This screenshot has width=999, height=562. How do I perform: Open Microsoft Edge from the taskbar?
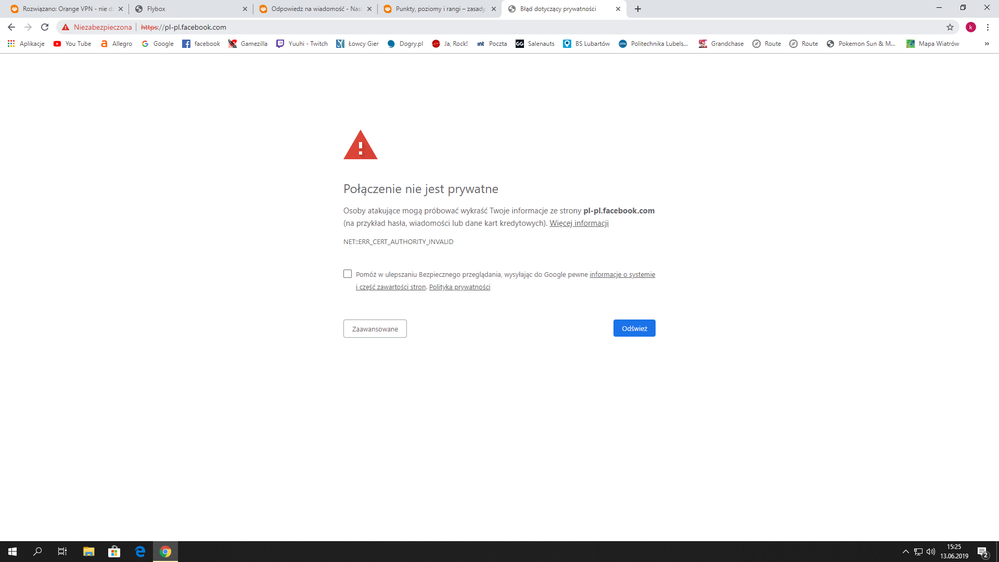(x=140, y=552)
